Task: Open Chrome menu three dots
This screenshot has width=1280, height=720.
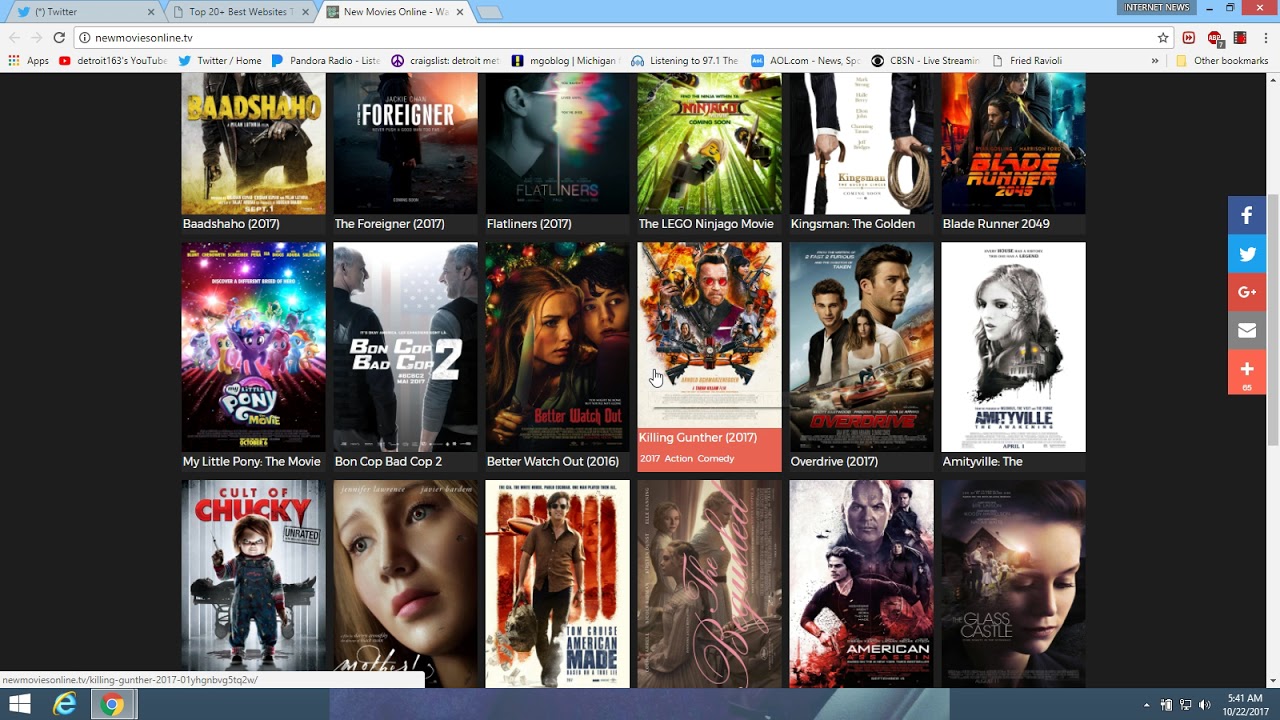Action: 1266,38
